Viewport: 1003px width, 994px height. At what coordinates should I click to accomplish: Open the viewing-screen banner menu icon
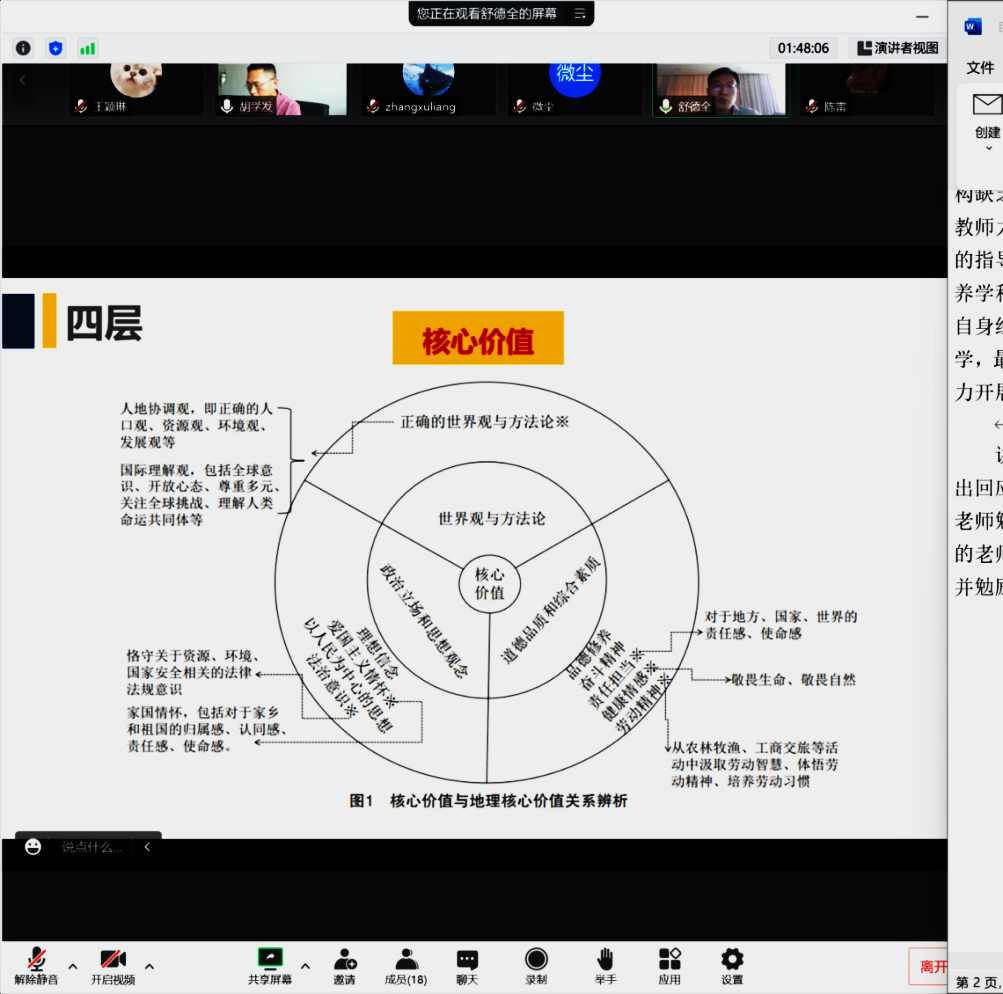[579, 14]
